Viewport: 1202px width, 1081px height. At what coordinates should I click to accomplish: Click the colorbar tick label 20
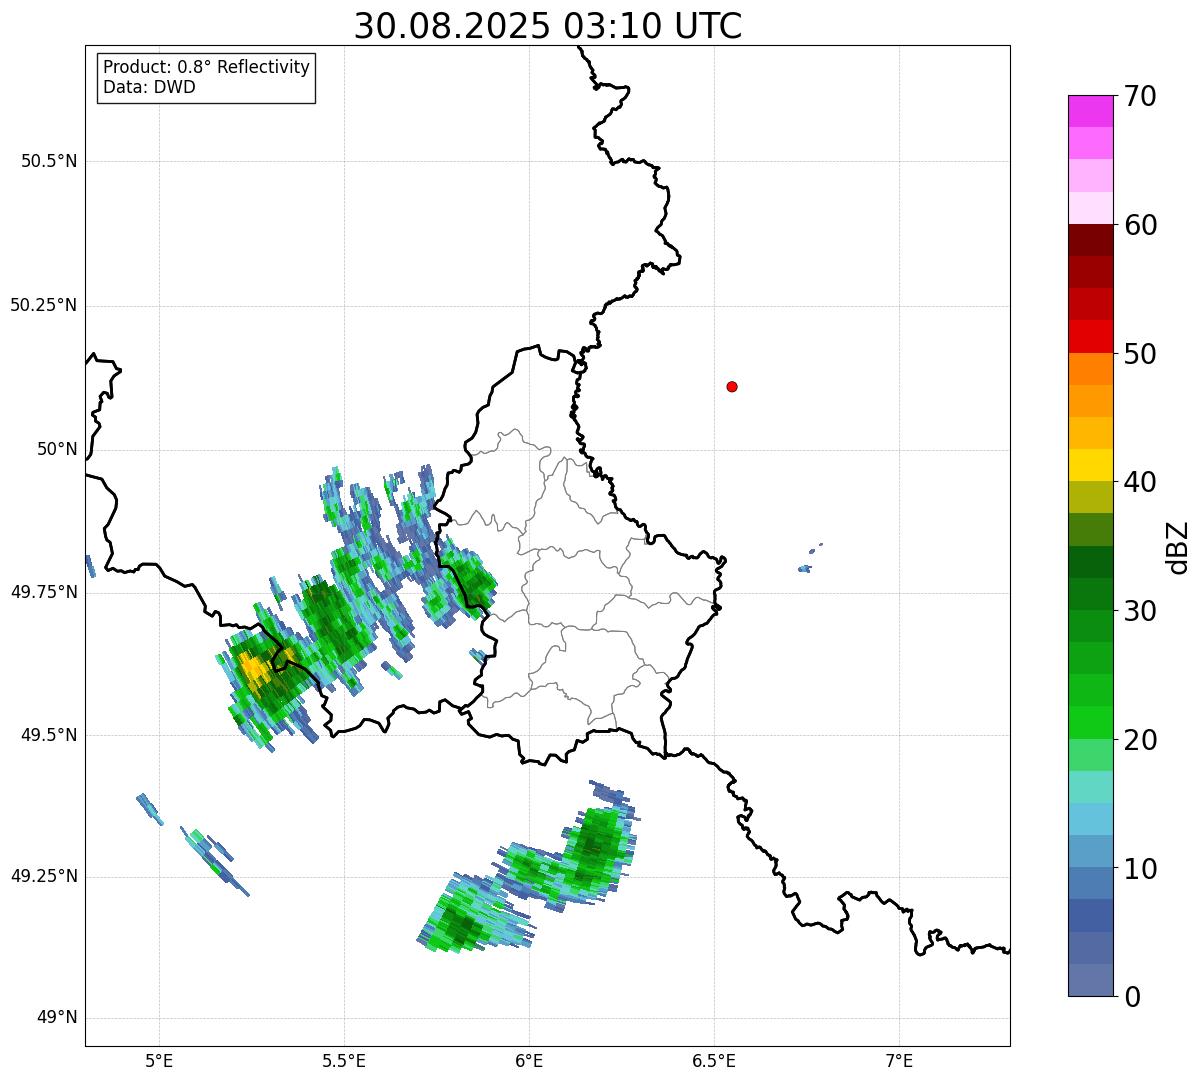pos(1140,740)
